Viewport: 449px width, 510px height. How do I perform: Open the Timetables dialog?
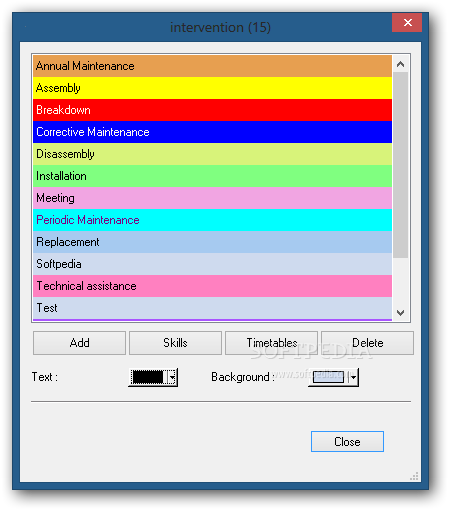tap(271, 343)
